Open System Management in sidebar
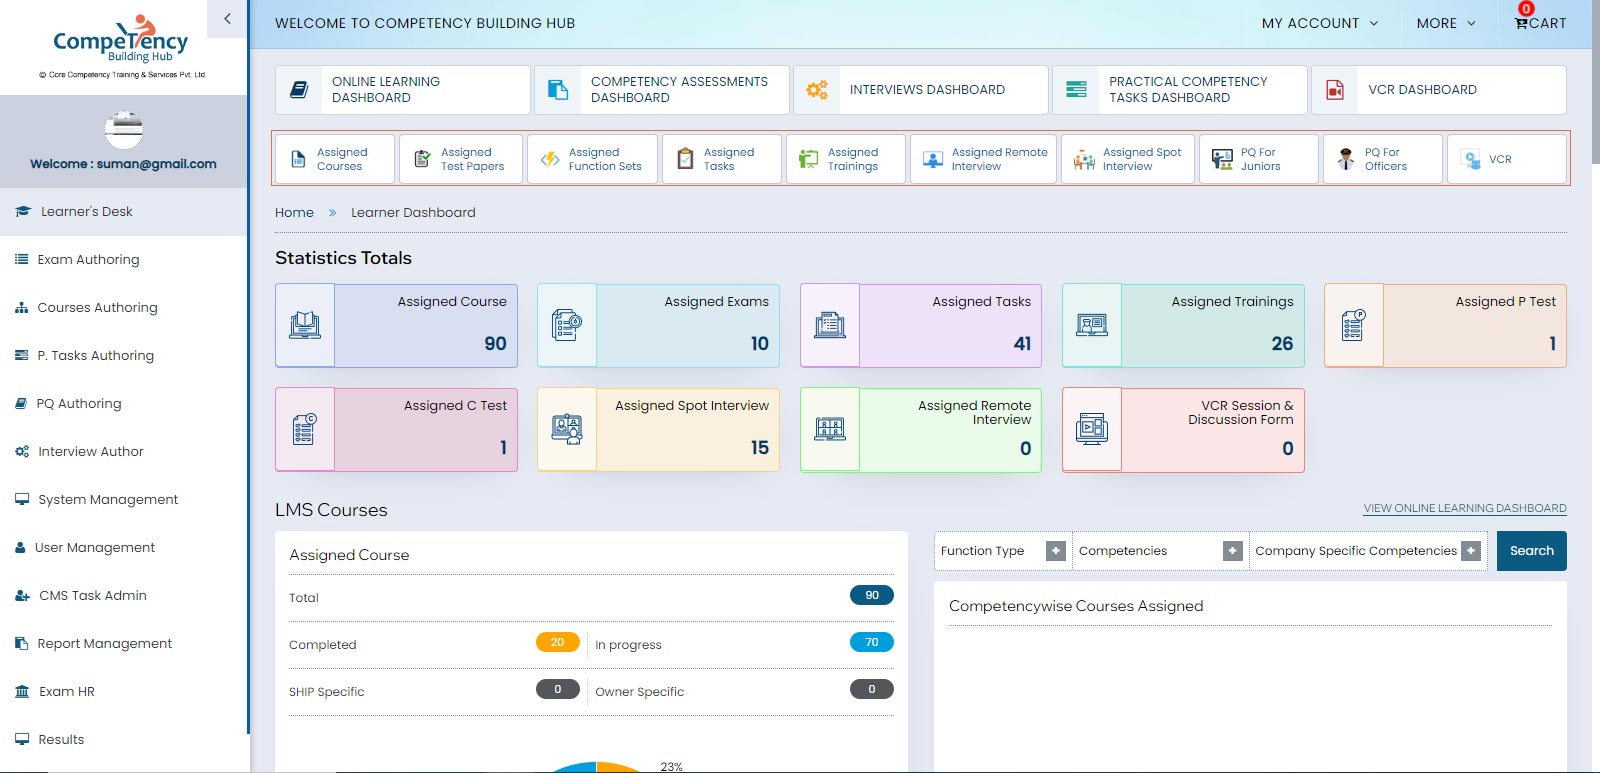Screen dimensions: 1600x773 tap(124, 500)
